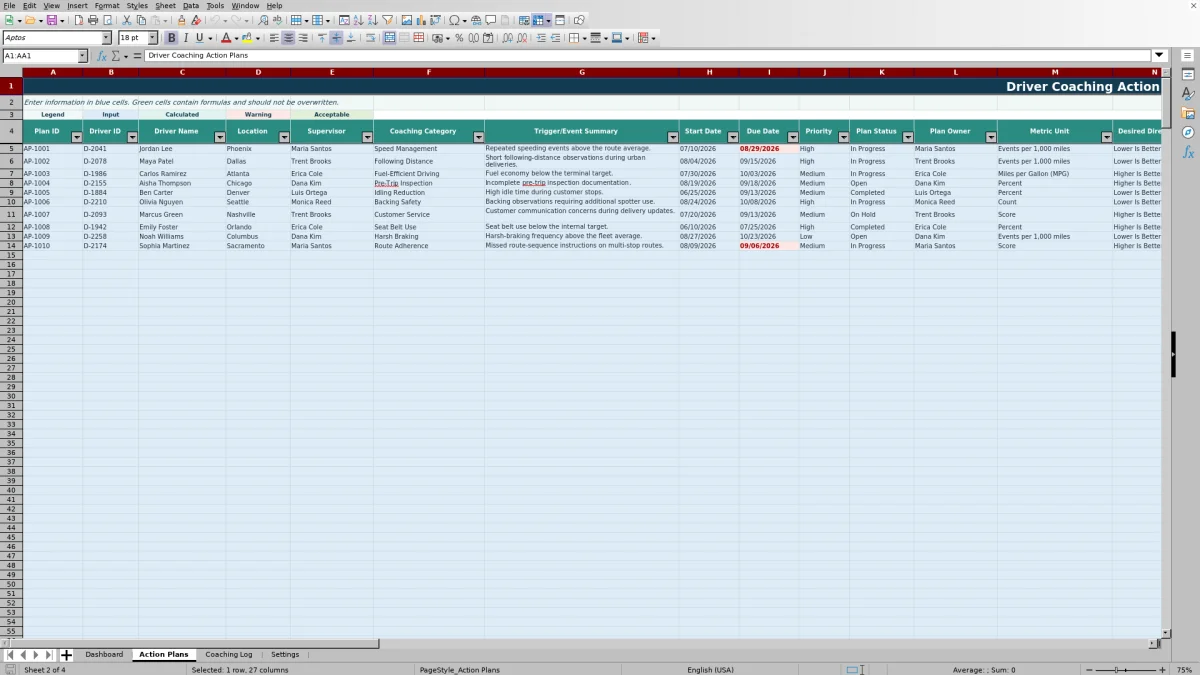Screen dimensions: 1200x675
Task: Click the Save document icon
Action: pyautogui.click(x=51, y=20)
